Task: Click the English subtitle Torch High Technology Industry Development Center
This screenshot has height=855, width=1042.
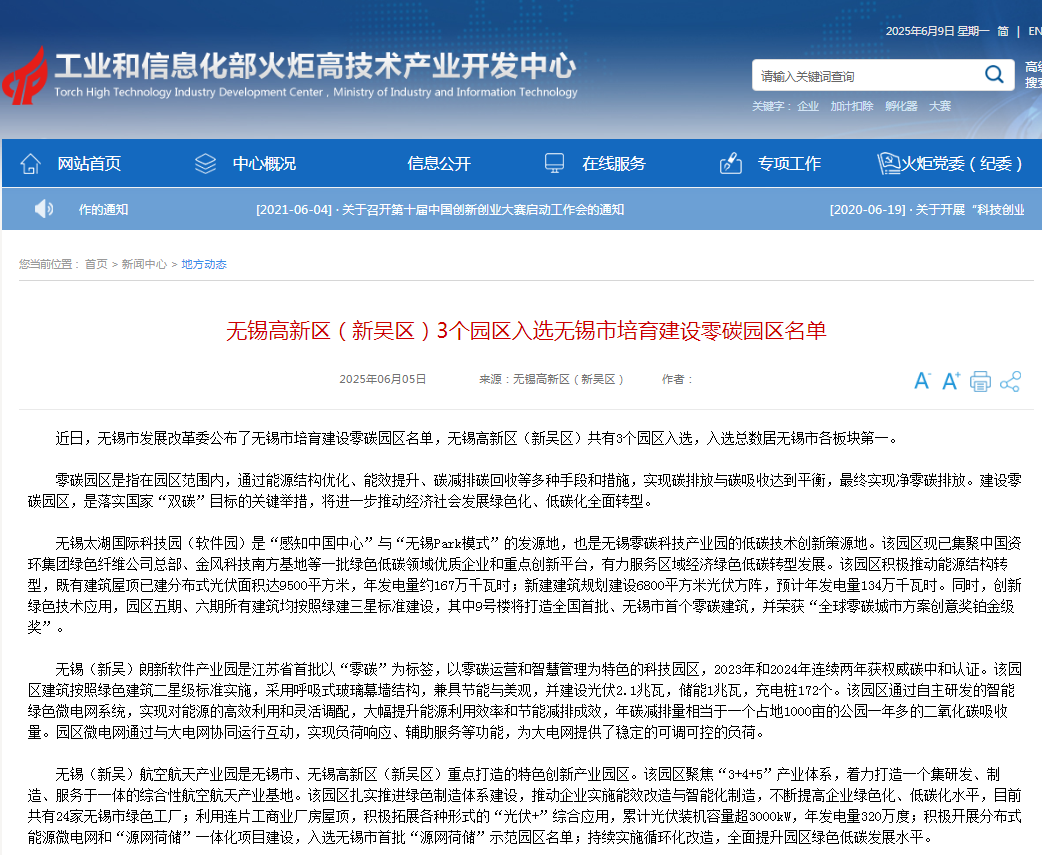Action: (316, 92)
